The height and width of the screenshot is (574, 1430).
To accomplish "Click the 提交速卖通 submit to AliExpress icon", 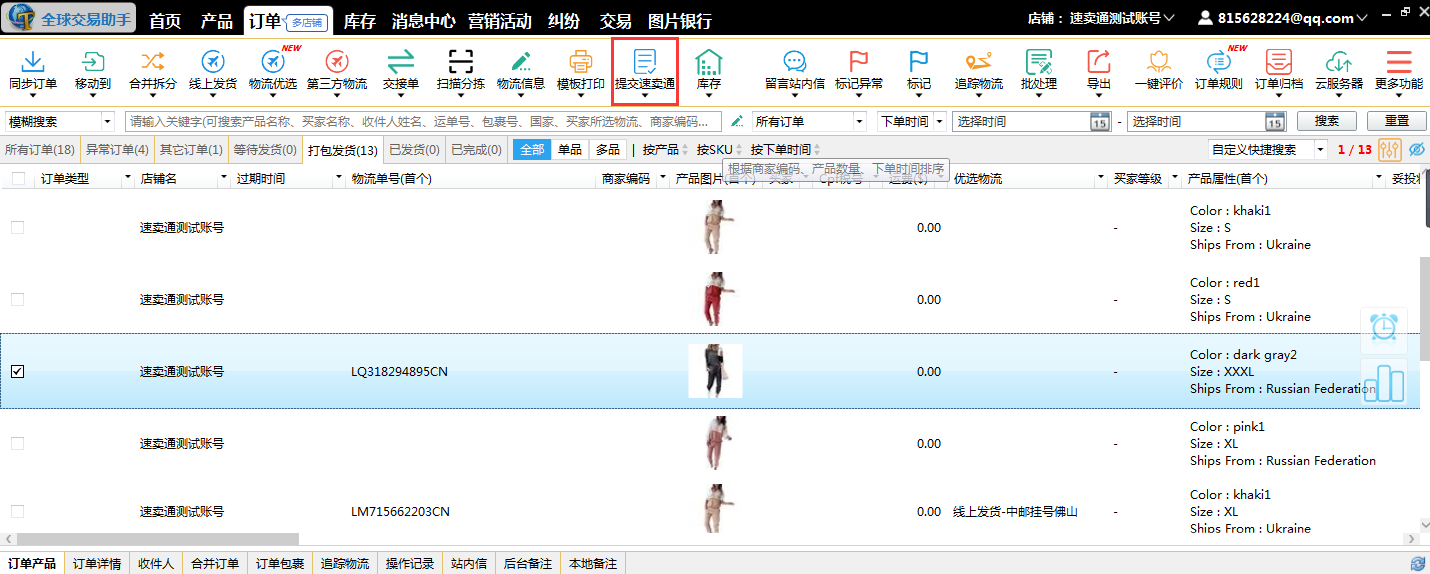I will [645, 62].
